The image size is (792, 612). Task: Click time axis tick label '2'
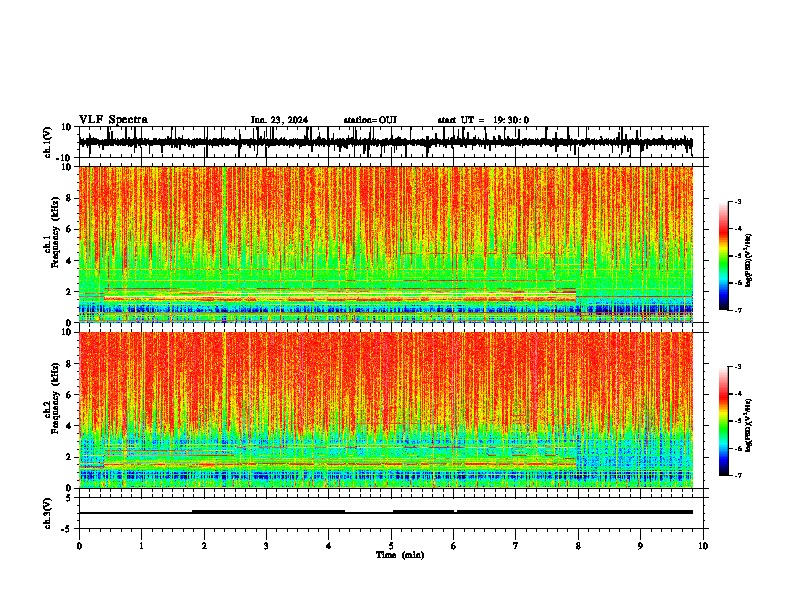[x=204, y=546]
